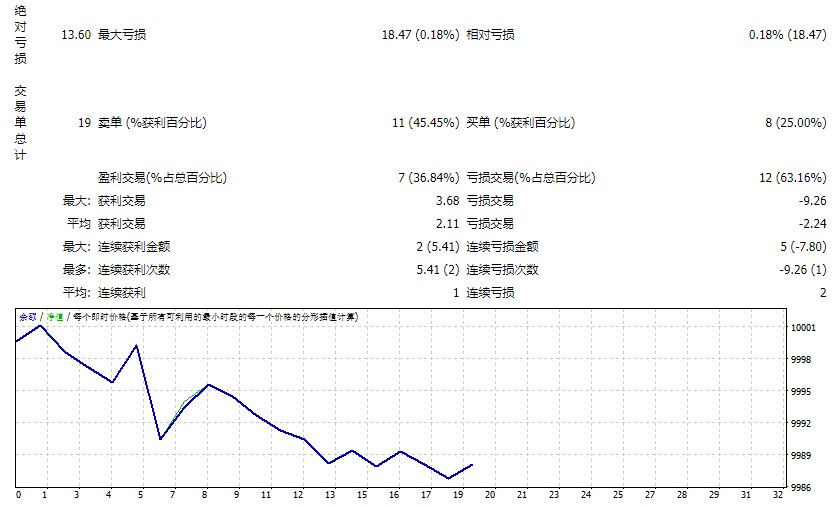
Task: Click the 连续获利金额 label
Action: click(134, 246)
